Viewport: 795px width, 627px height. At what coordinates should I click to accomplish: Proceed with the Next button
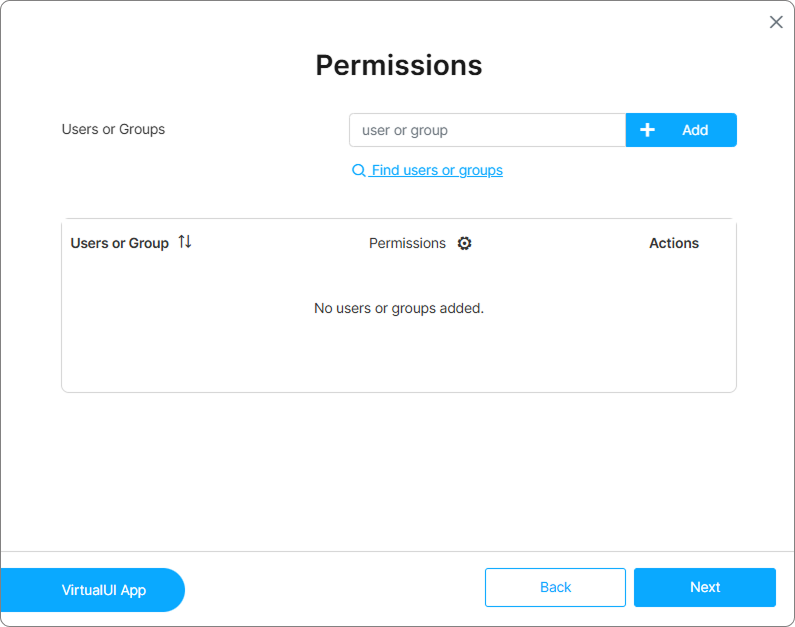click(705, 587)
